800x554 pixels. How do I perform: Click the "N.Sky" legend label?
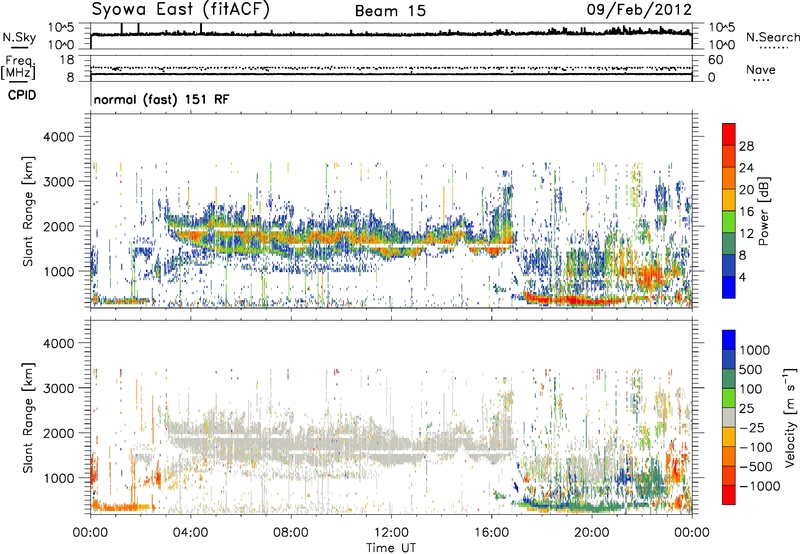click(x=19, y=37)
